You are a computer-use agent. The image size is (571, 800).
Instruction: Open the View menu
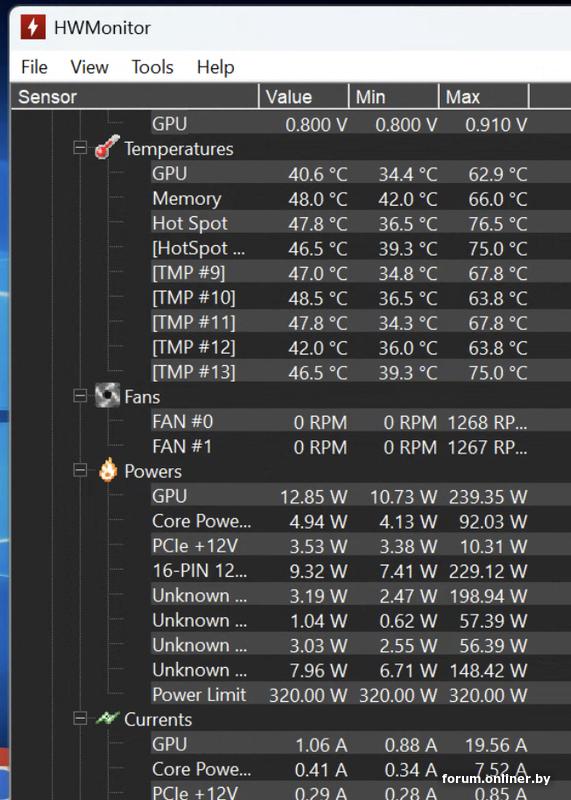point(89,67)
